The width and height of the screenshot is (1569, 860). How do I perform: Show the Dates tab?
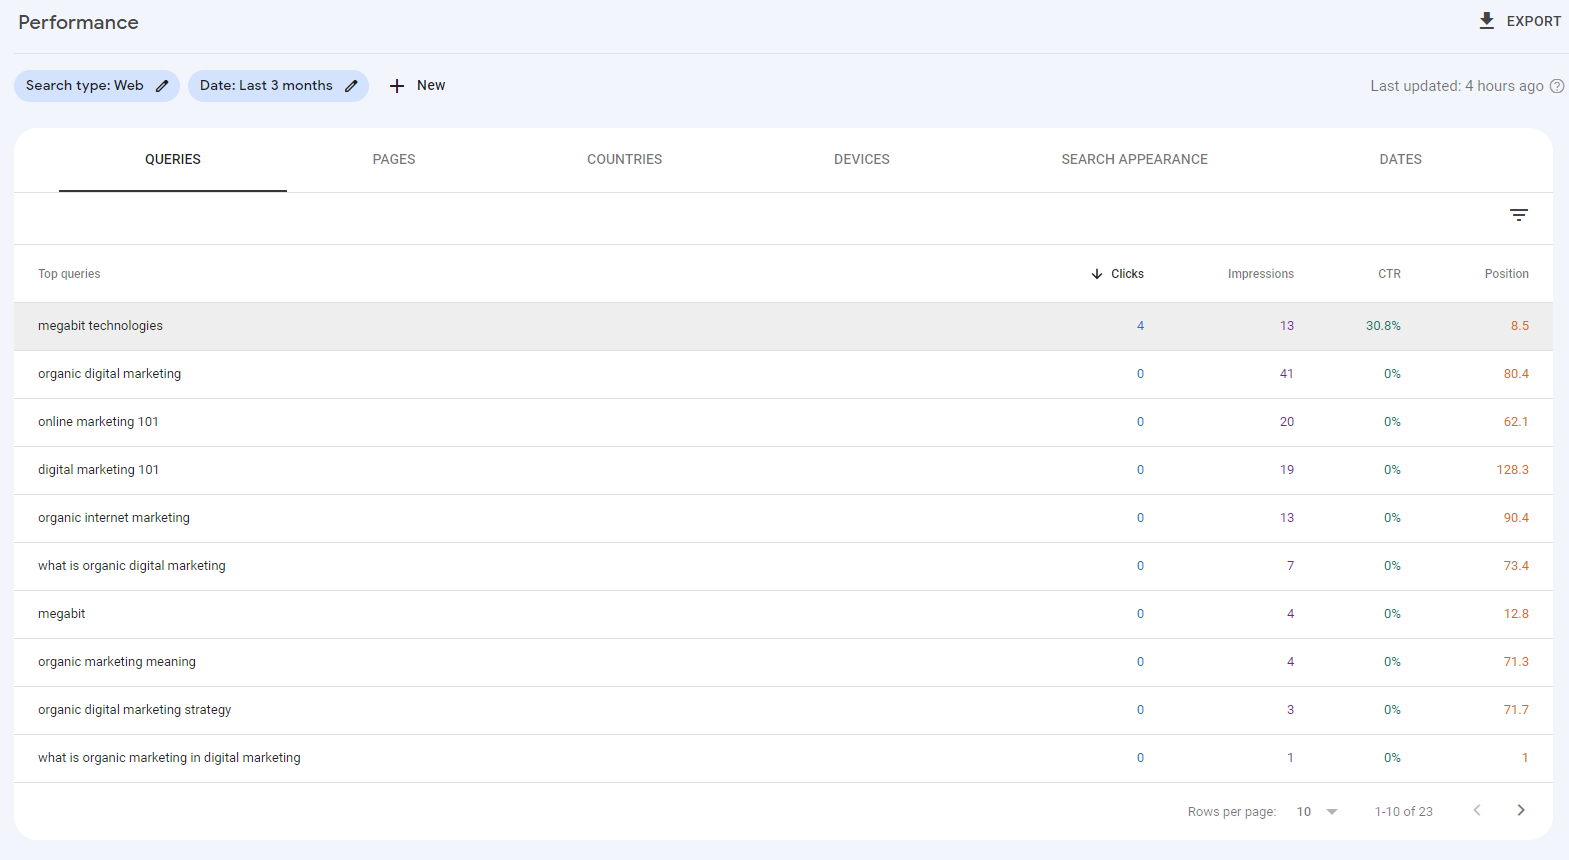tap(1400, 160)
